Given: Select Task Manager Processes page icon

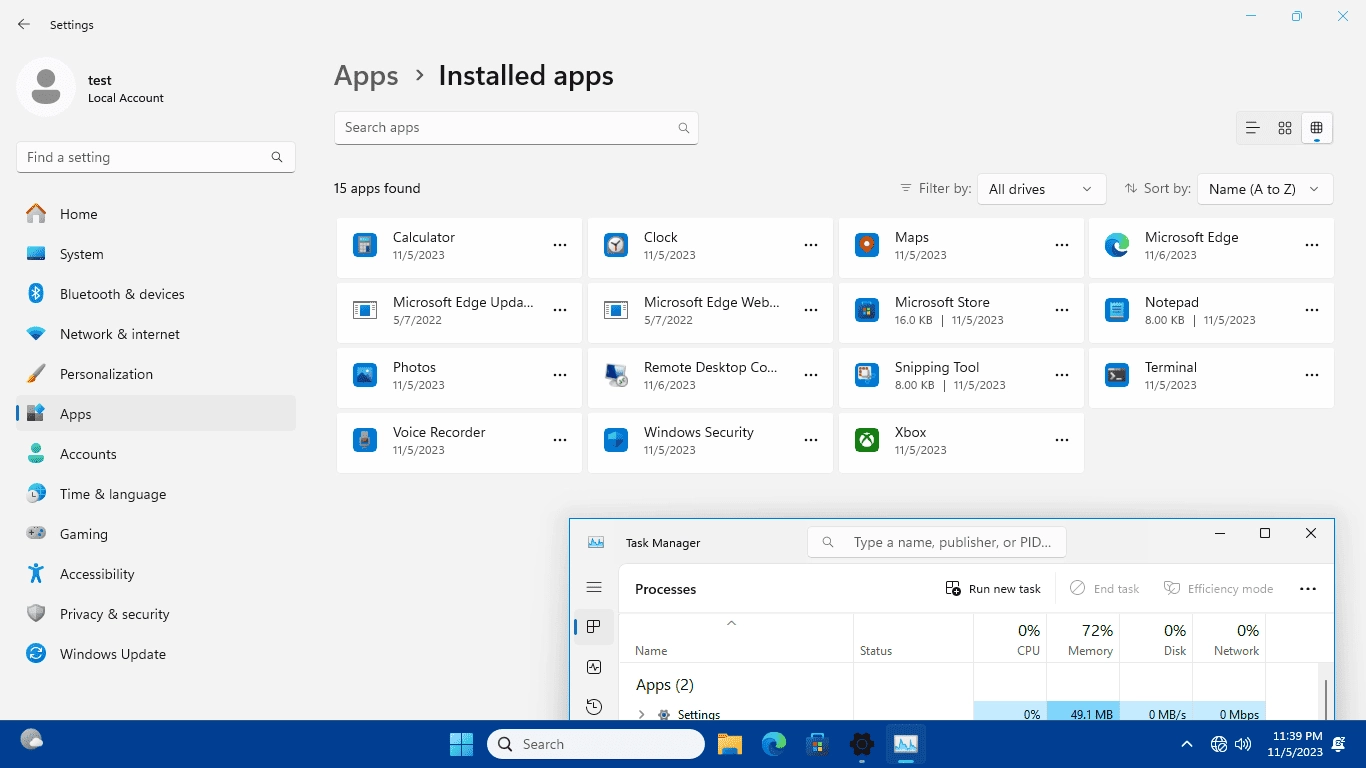Looking at the screenshot, I should click(594, 627).
